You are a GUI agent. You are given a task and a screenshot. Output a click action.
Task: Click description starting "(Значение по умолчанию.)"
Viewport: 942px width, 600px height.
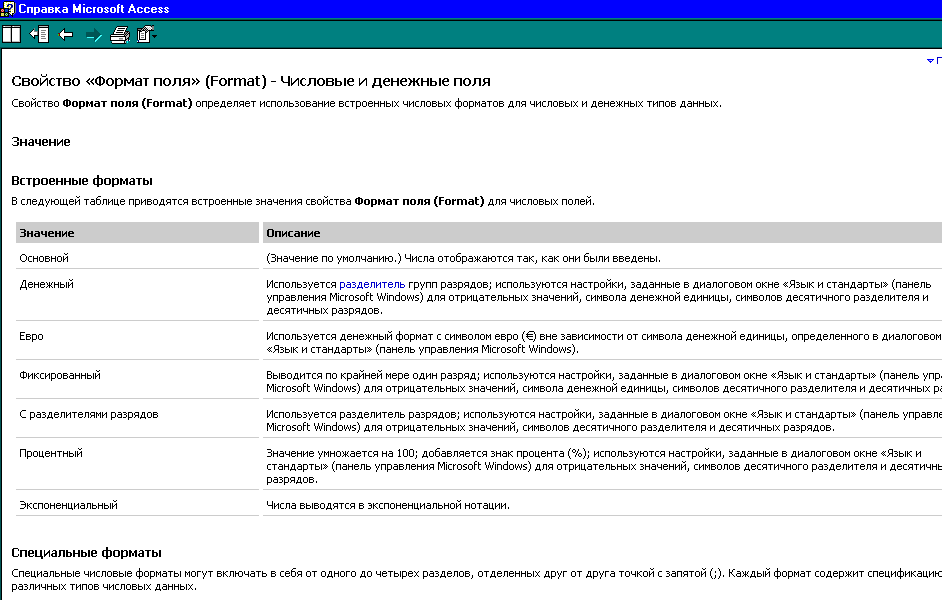point(463,258)
